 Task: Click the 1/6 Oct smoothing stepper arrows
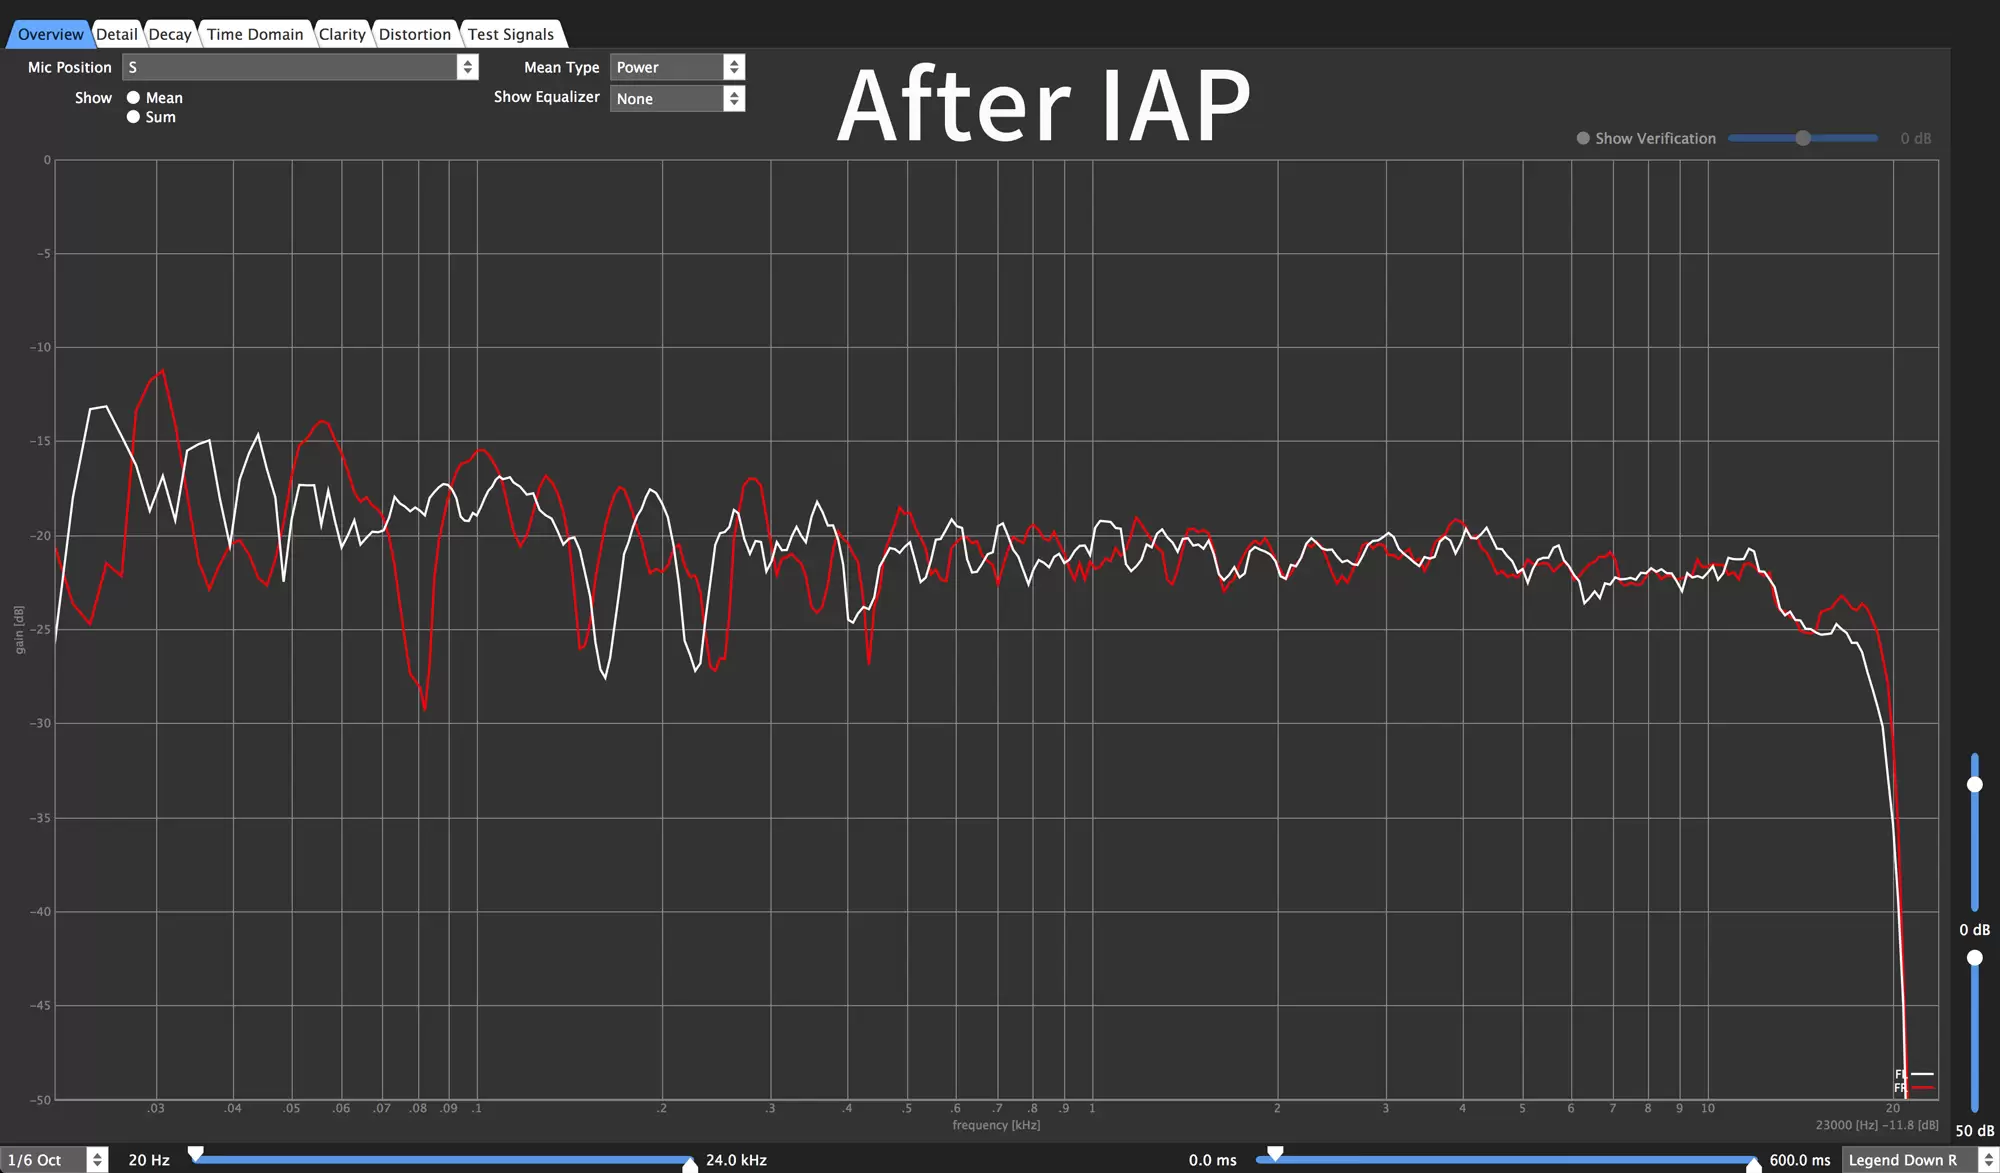tap(97, 1160)
